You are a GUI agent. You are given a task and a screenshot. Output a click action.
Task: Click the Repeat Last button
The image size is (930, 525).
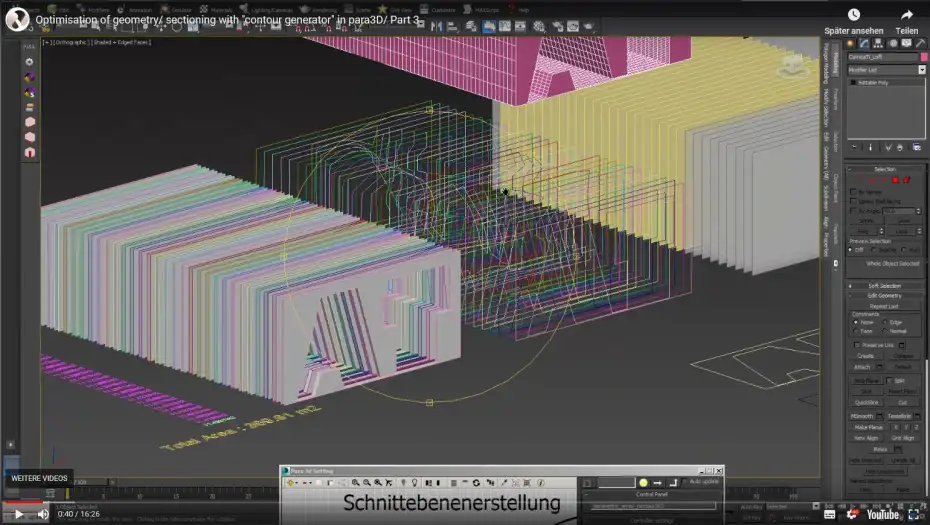(884, 306)
